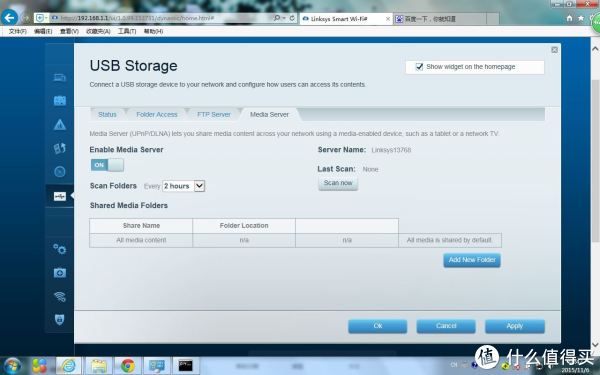Open the Wireless Wi-Fi sidebar icon
The height and width of the screenshot is (375, 600).
click(x=60, y=296)
